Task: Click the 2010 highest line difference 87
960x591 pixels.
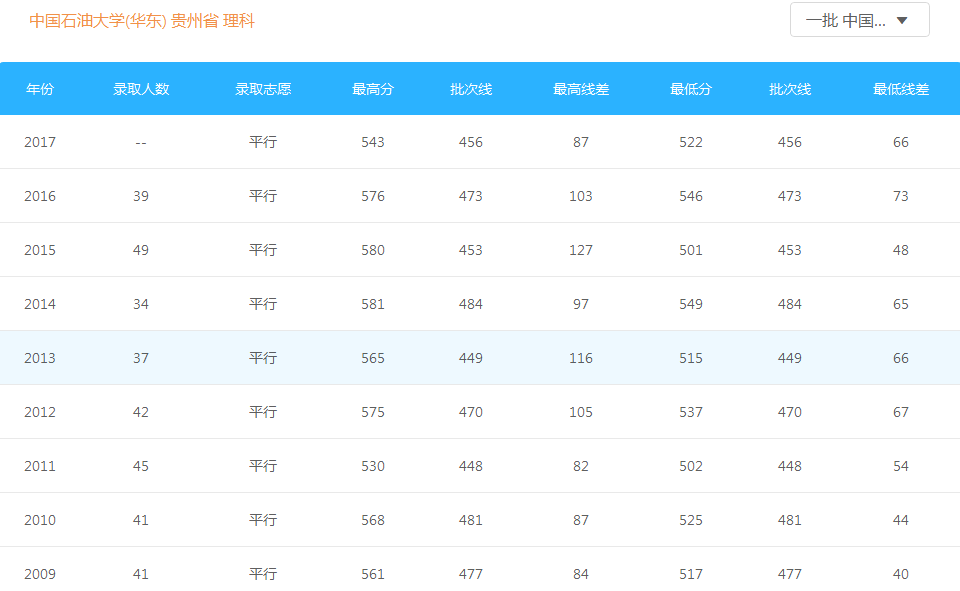Action: coord(581,520)
